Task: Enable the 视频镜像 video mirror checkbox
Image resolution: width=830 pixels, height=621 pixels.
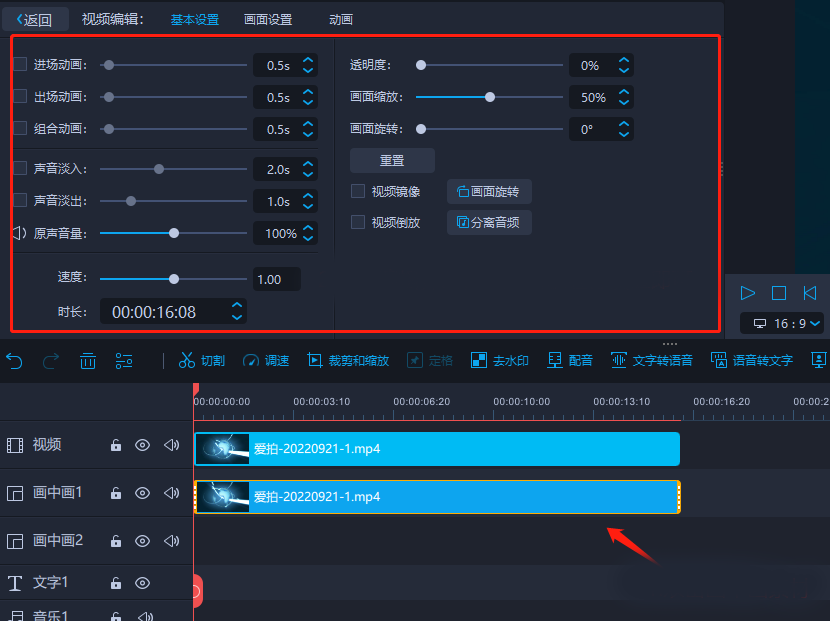Action: tap(357, 192)
